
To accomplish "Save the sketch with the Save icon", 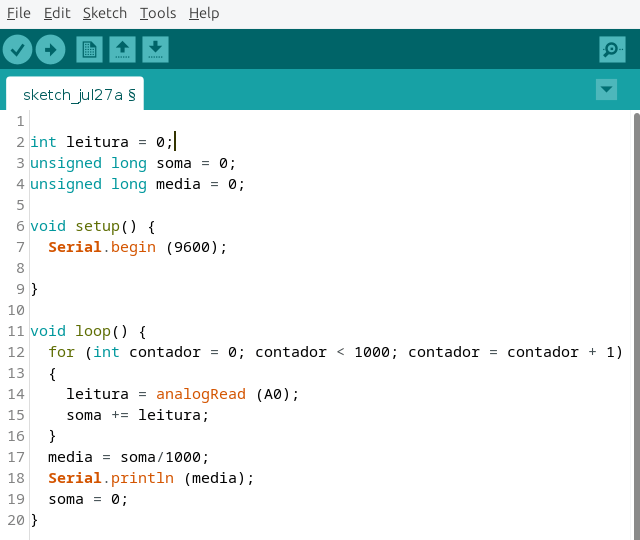I will click(x=155, y=49).
